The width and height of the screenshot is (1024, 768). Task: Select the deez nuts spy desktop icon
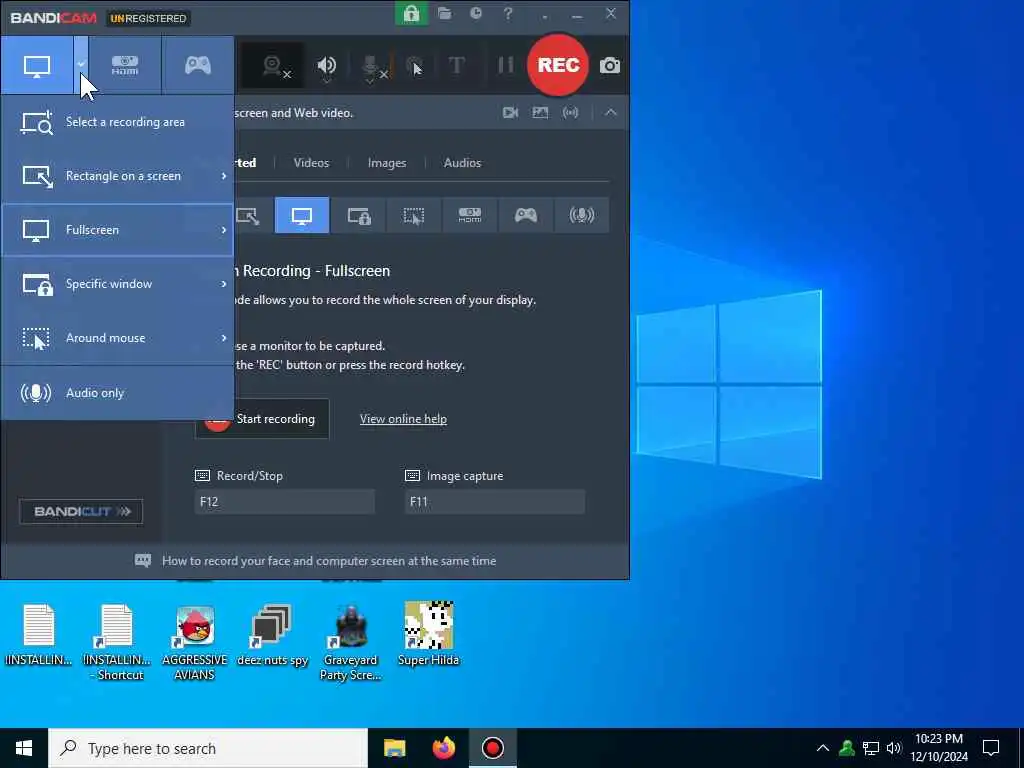tap(272, 636)
